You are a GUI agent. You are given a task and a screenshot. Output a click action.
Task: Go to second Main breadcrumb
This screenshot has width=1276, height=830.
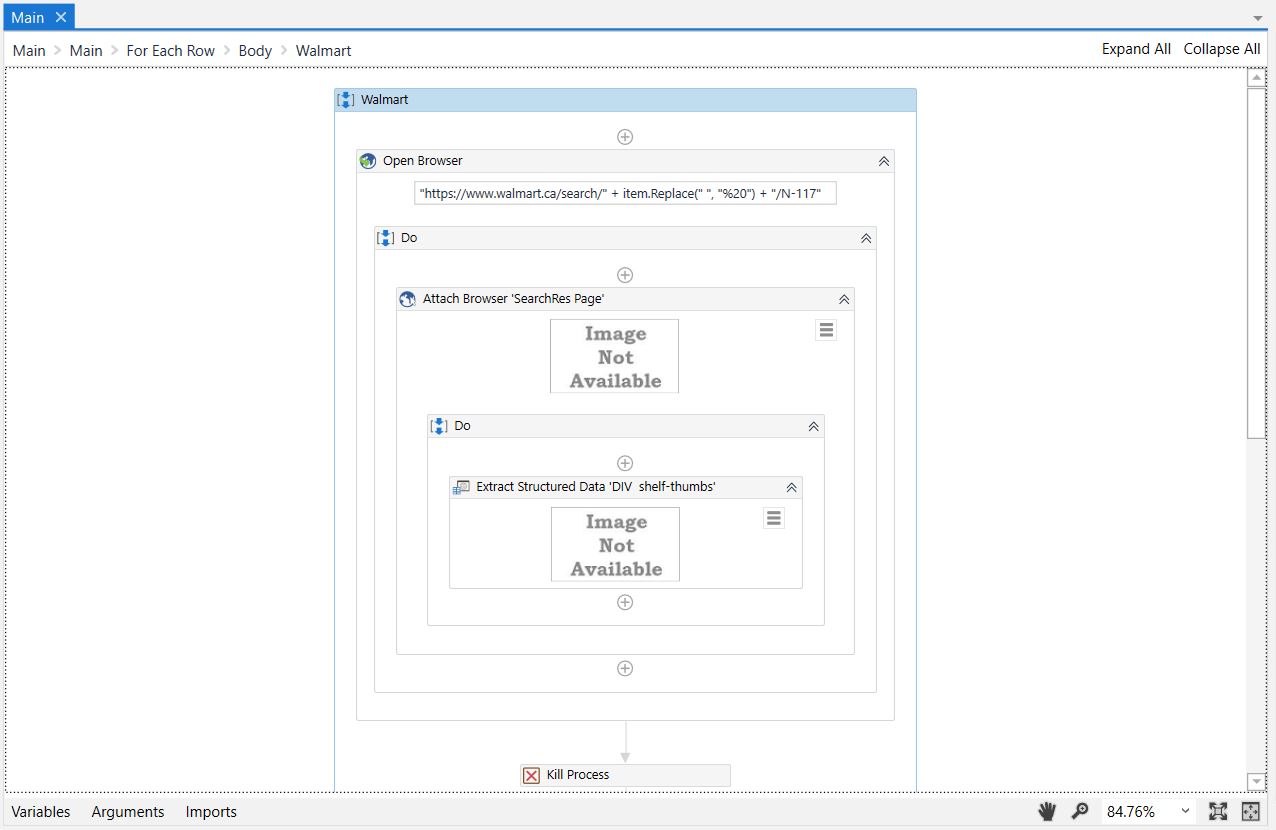(x=86, y=50)
